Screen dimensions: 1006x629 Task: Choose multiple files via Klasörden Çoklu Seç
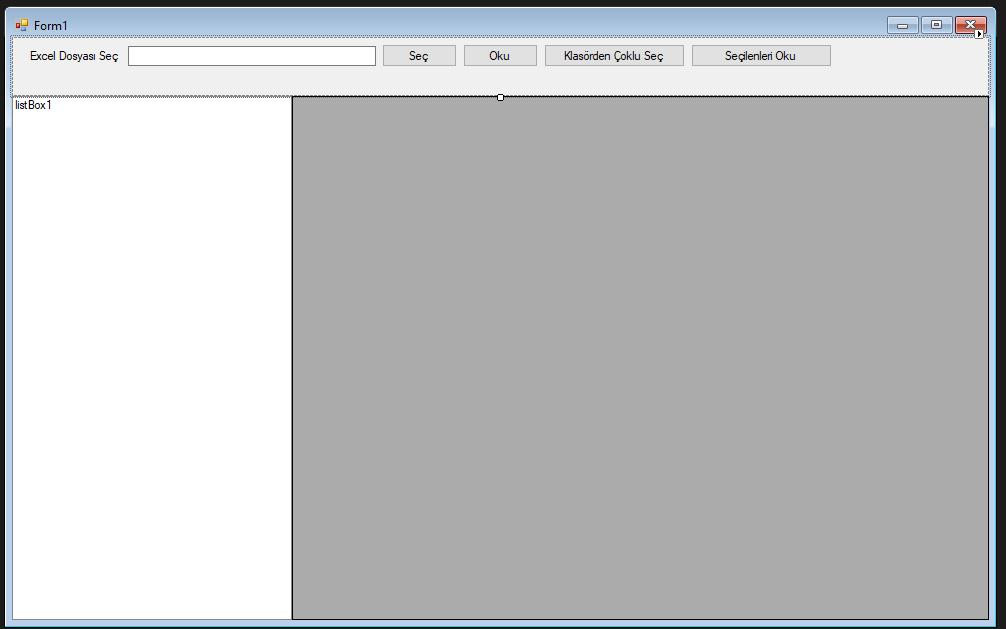click(614, 55)
